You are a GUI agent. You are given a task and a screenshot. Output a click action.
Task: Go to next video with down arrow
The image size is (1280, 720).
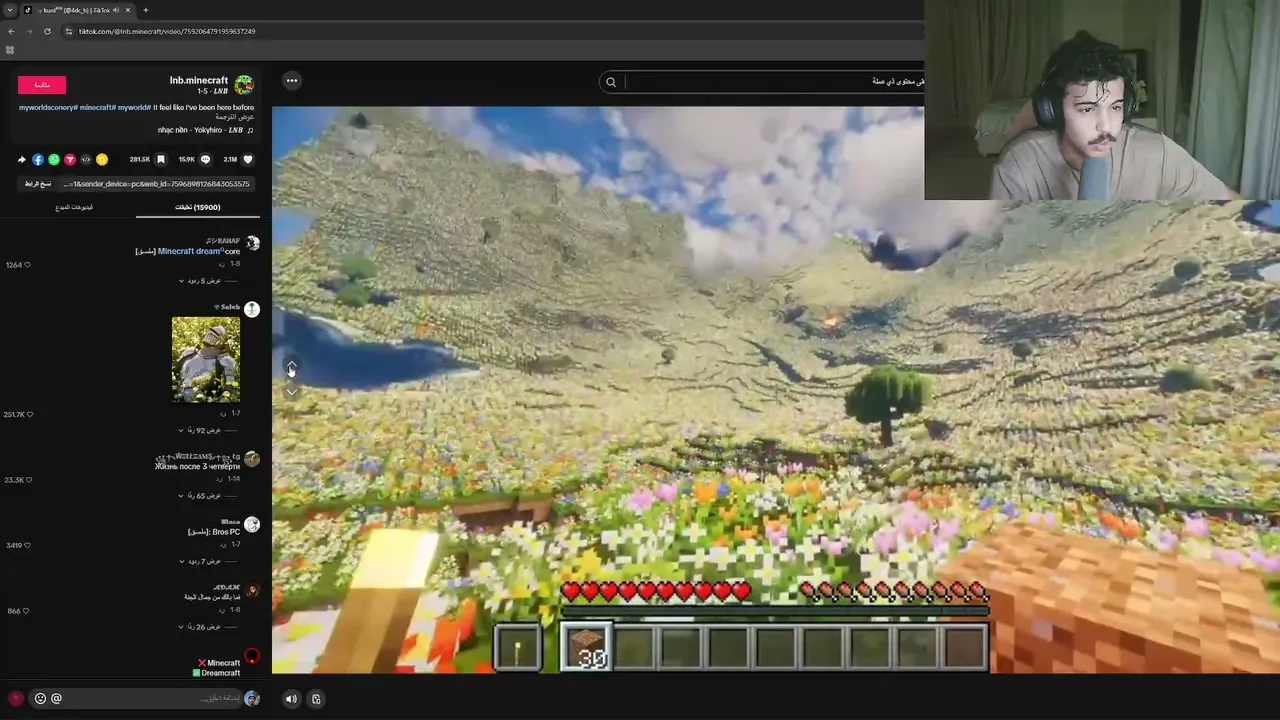(x=291, y=391)
